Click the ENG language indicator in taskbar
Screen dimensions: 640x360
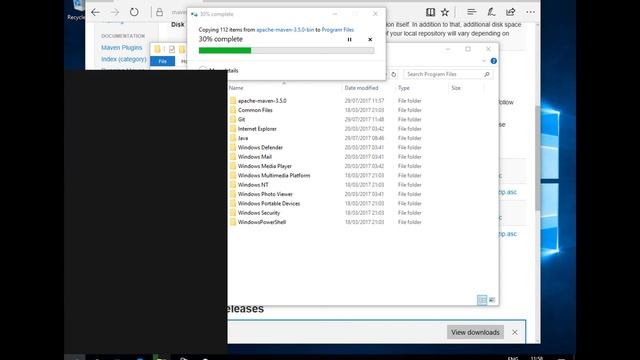point(513,358)
